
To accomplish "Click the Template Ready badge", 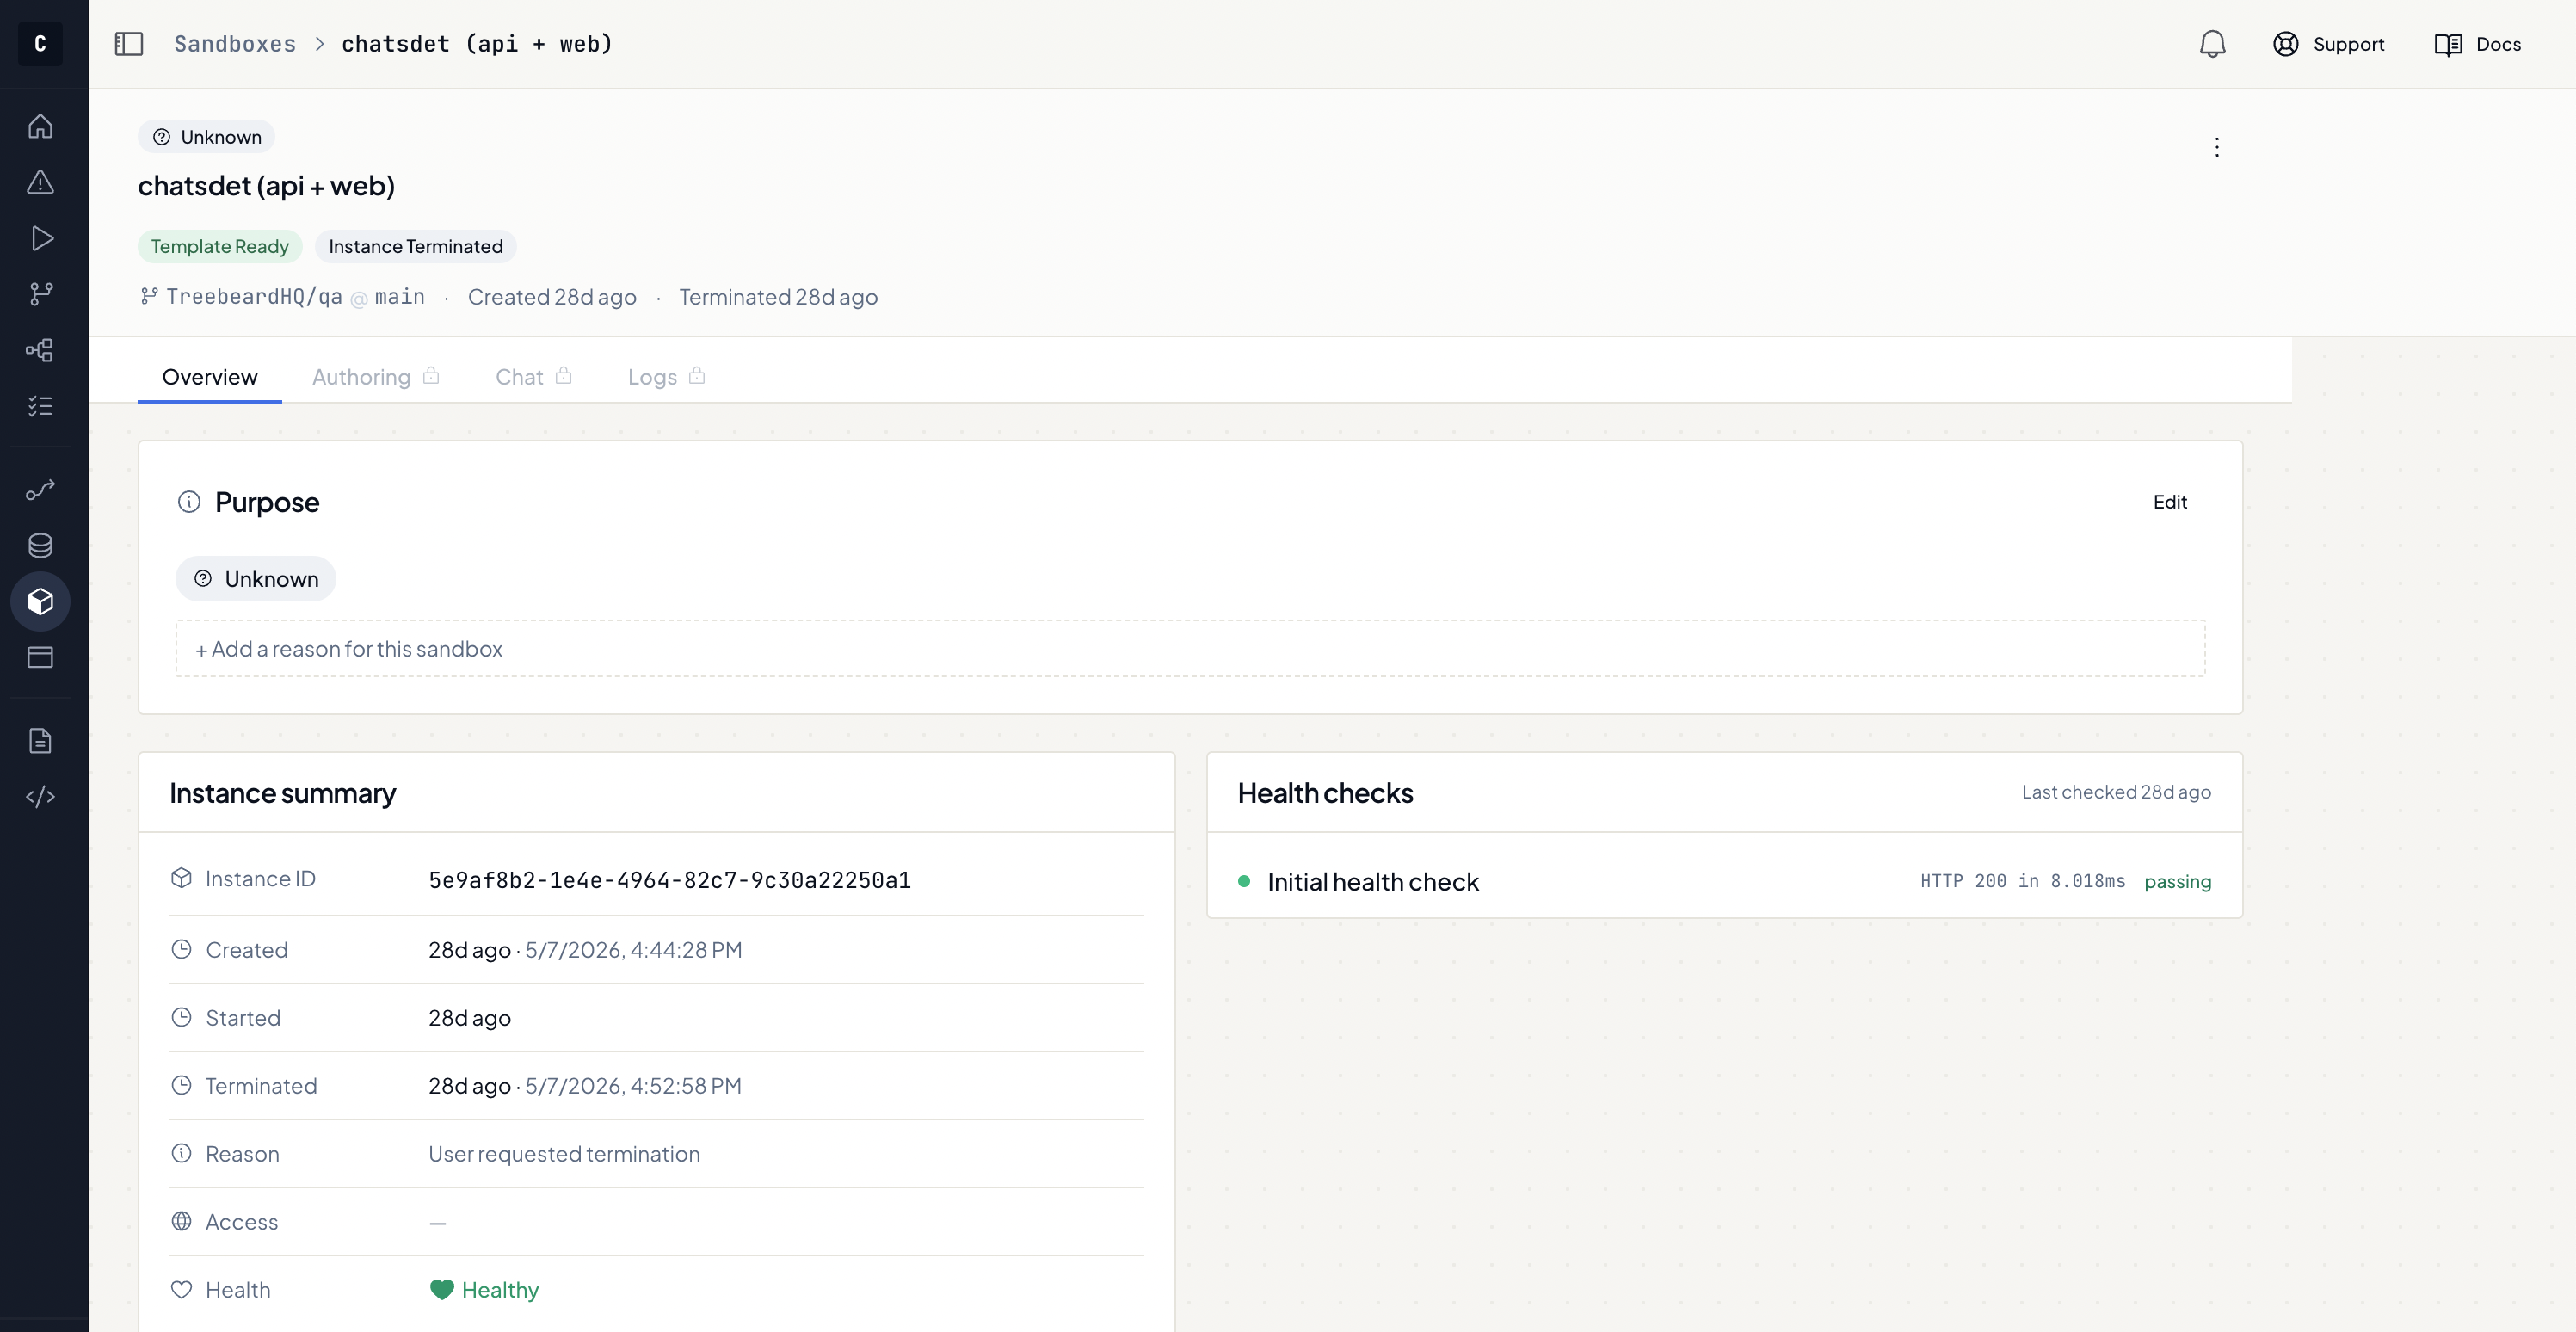I will 220,246.
